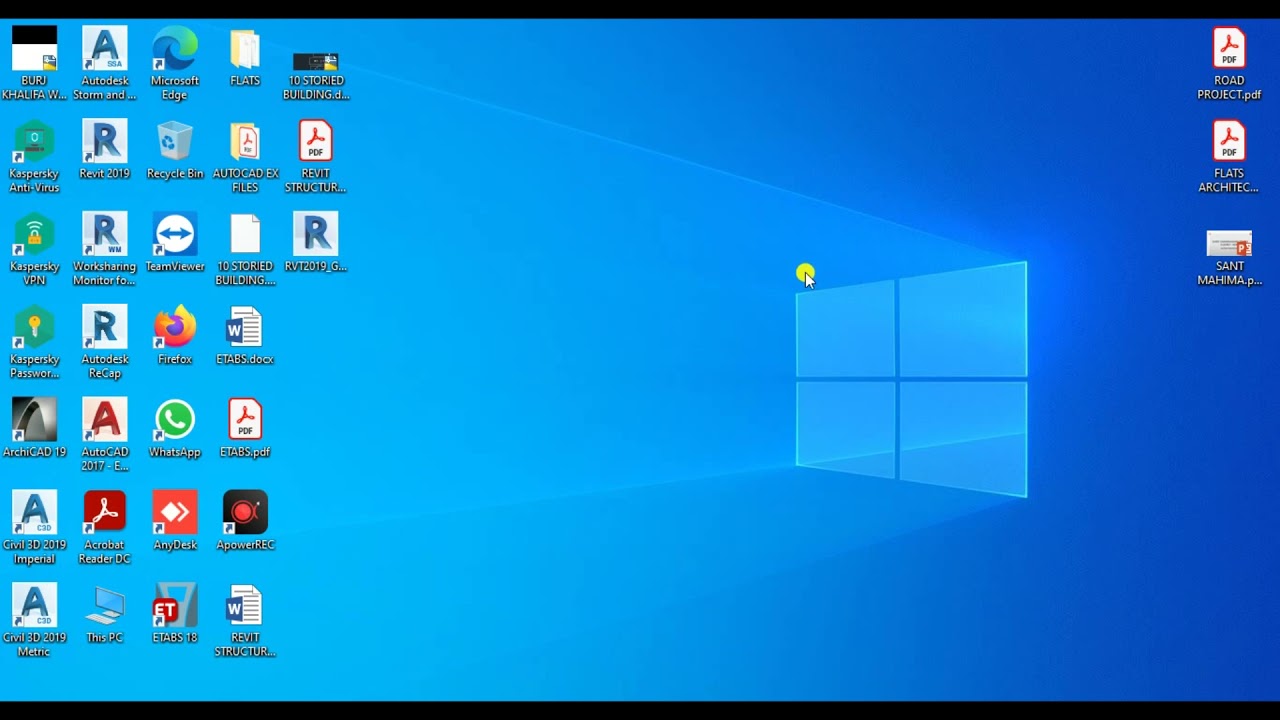
Task: Select REVIT STRUCTUR... Word document icon
Action: (x=245, y=621)
